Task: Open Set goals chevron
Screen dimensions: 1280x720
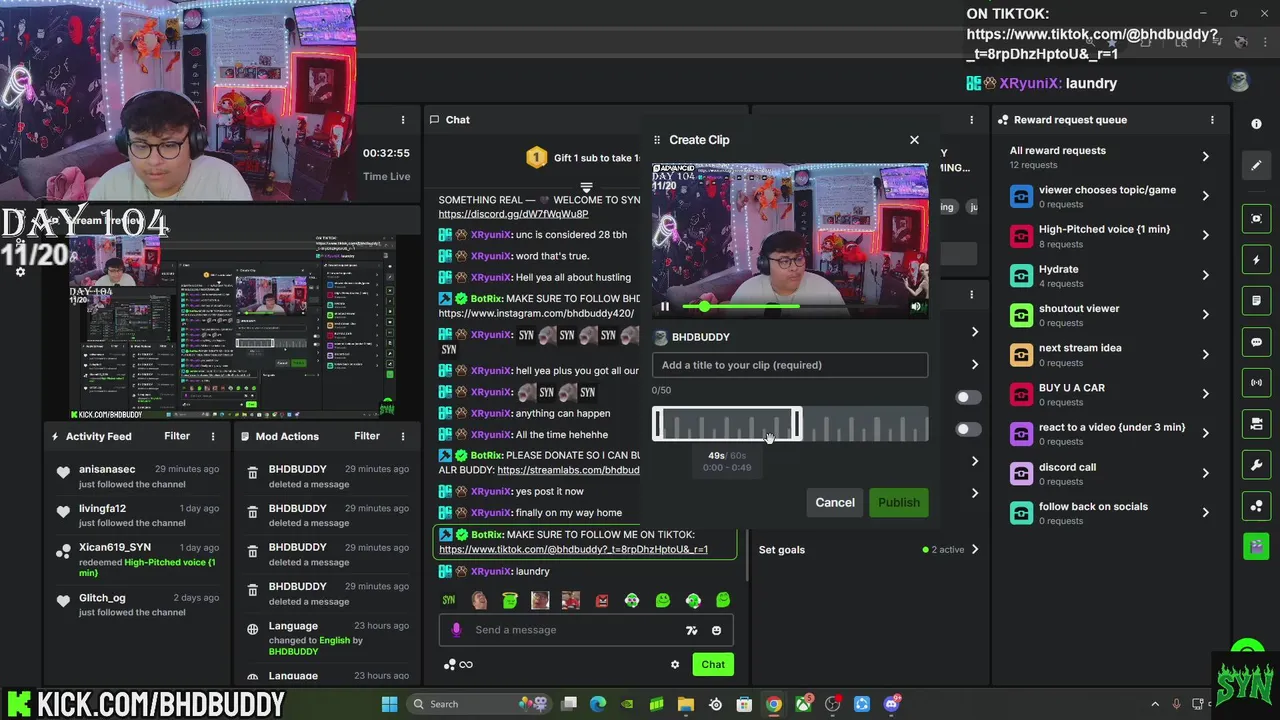Action: coord(975,549)
